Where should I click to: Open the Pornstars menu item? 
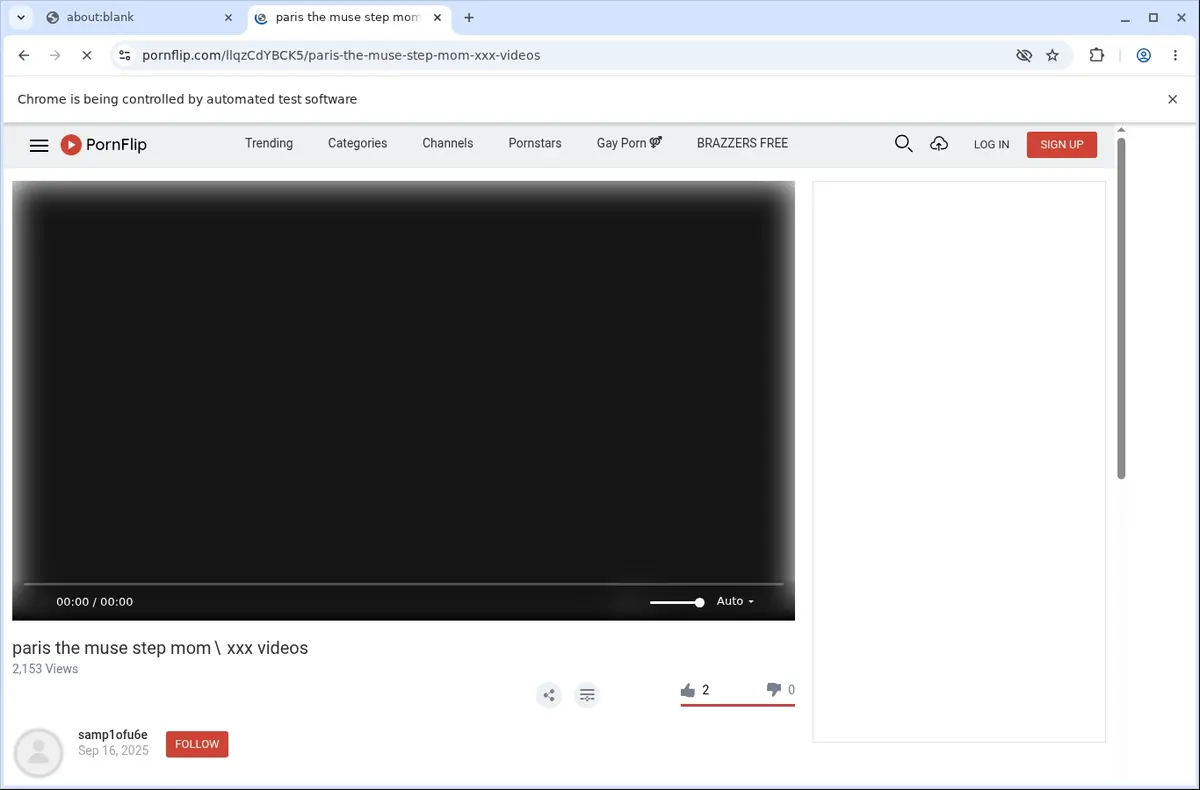[535, 143]
